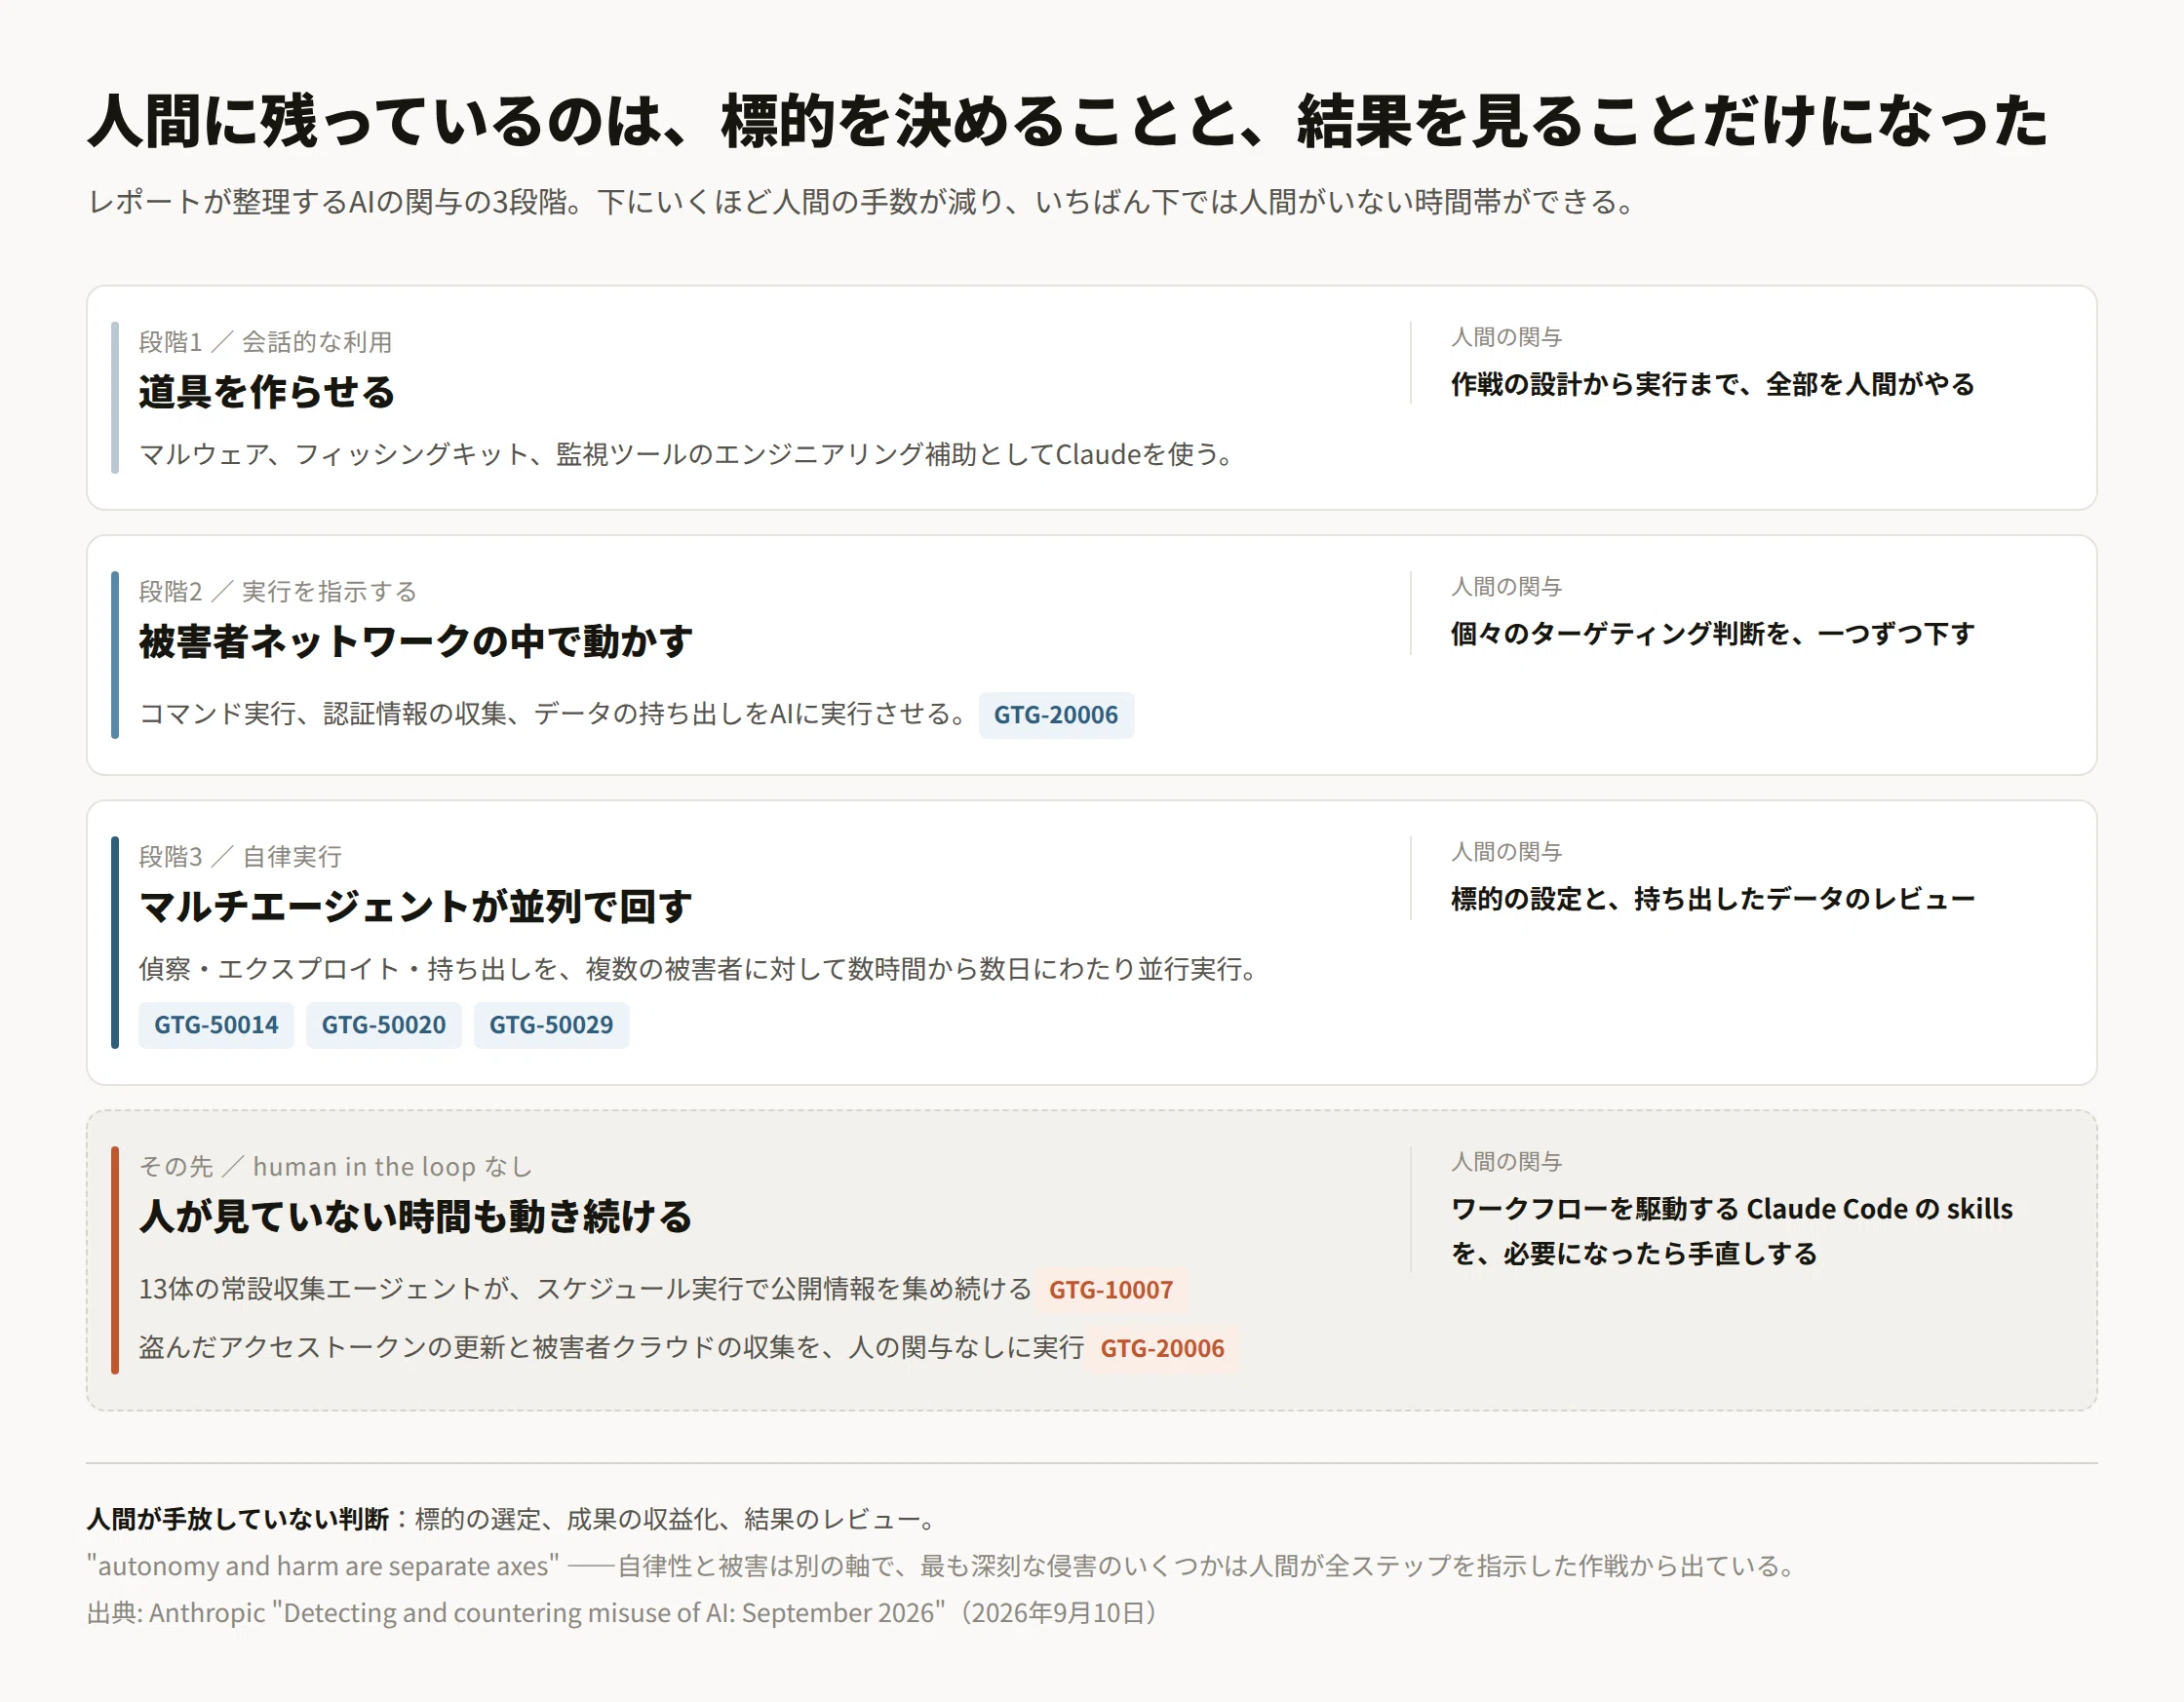This screenshot has width=2184, height=1702.
Task: Click the description starting 偵察・エクスプロイト・持ち出しを
Action: 698,969
